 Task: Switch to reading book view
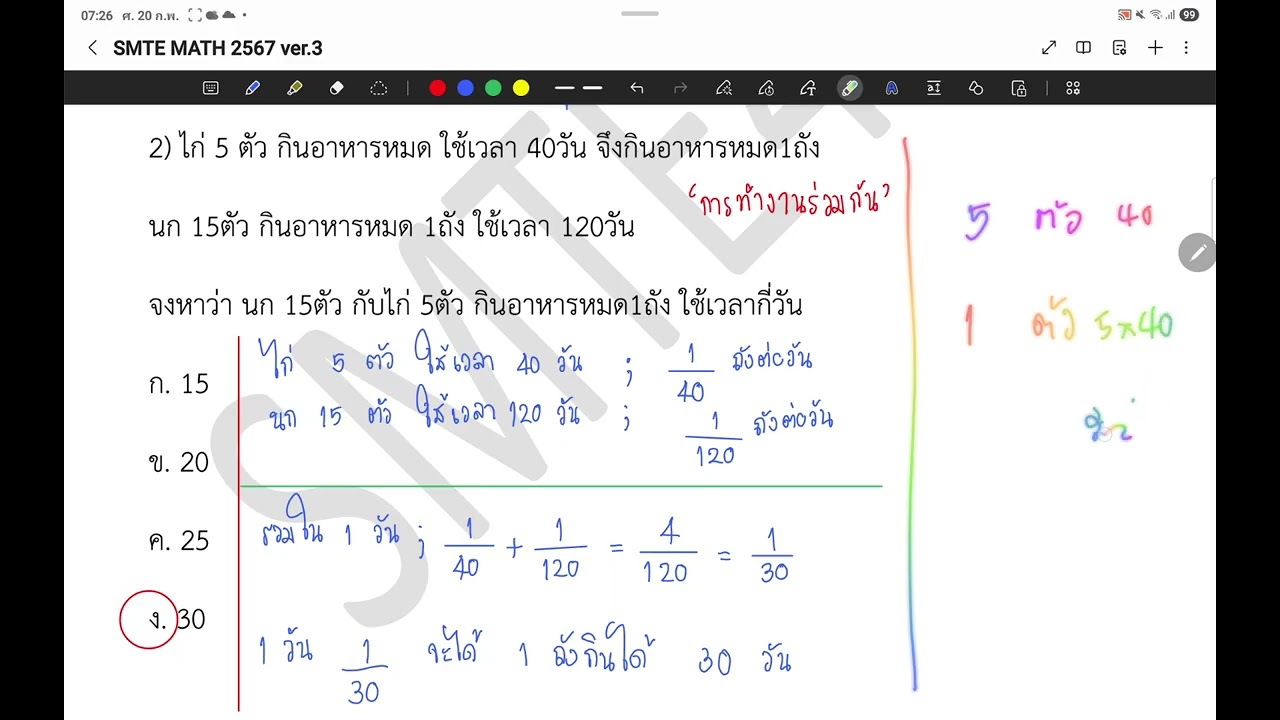pyautogui.click(x=1083, y=48)
